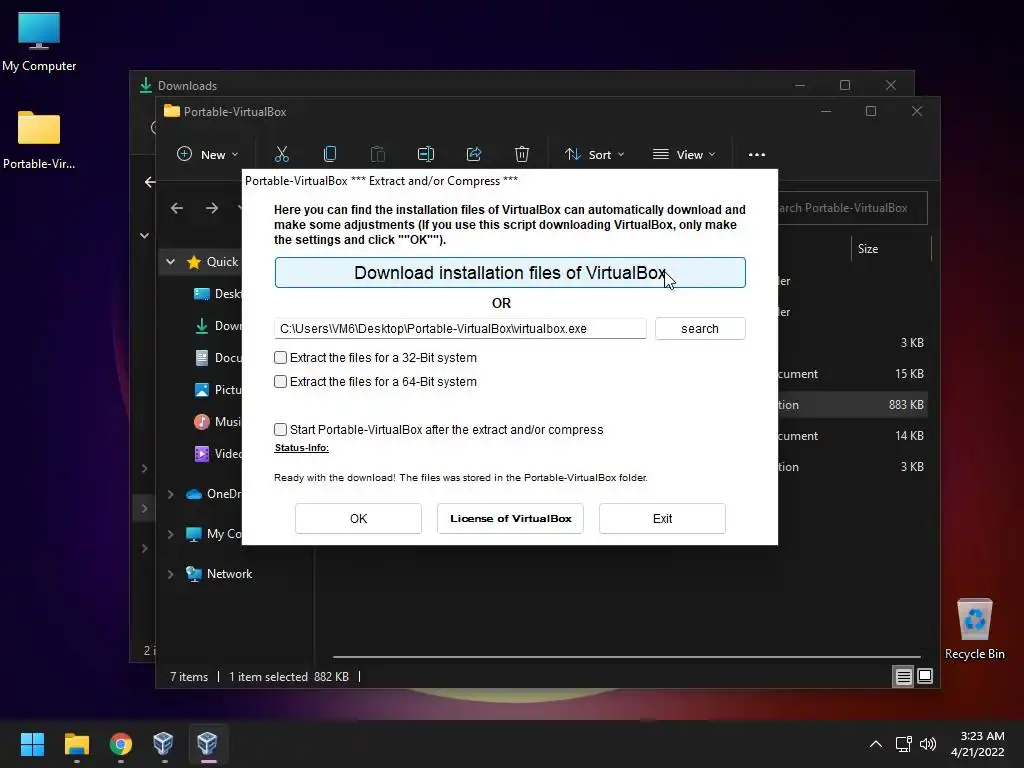Click the network tray icon

(x=903, y=744)
